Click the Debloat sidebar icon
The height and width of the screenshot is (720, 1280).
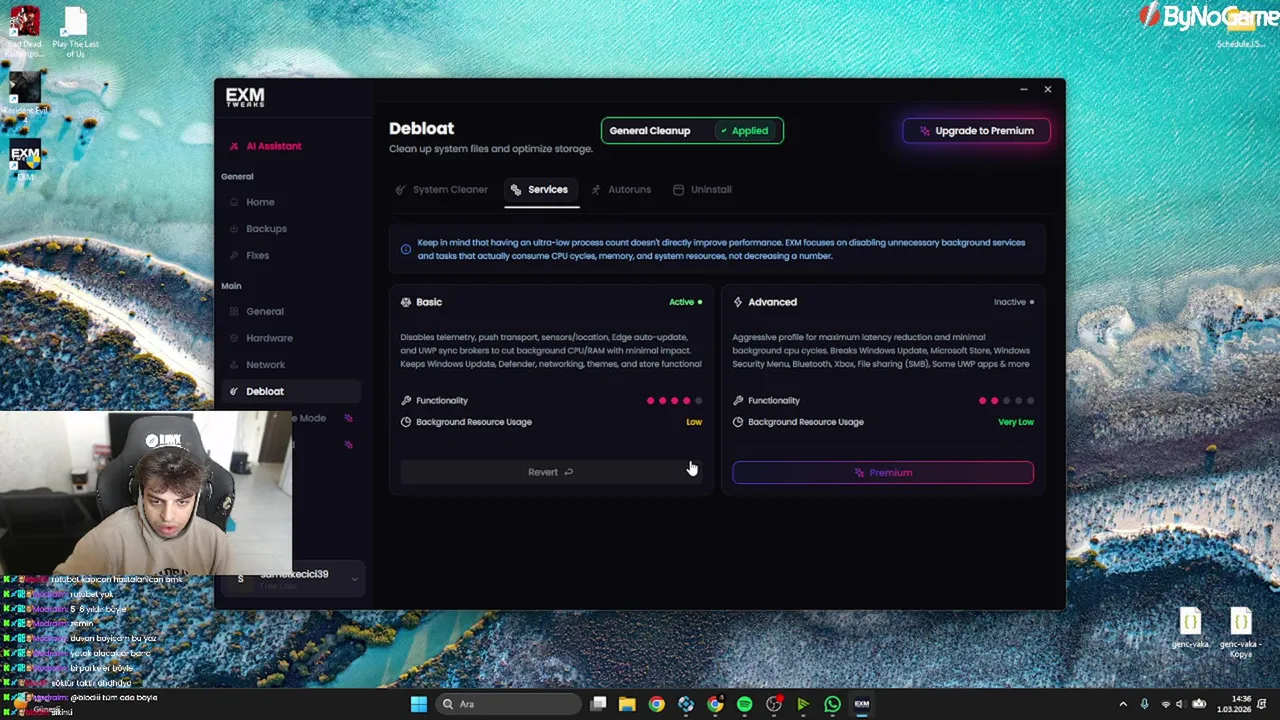pos(235,391)
